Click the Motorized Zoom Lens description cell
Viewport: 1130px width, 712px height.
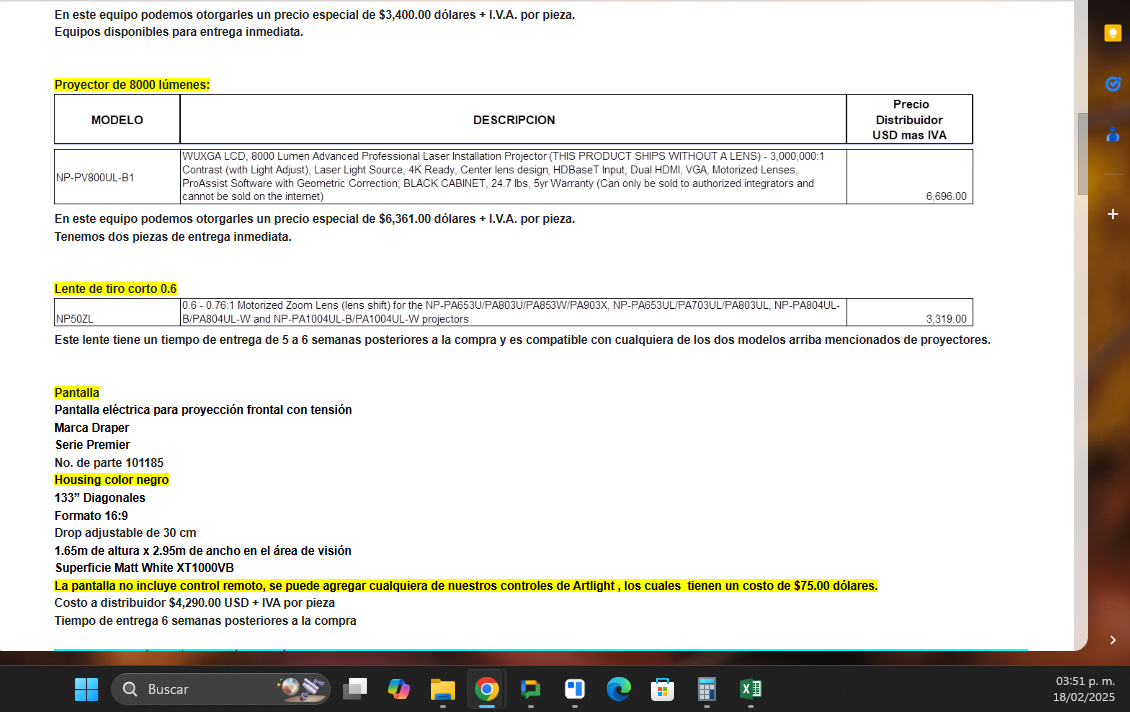tap(513, 313)
